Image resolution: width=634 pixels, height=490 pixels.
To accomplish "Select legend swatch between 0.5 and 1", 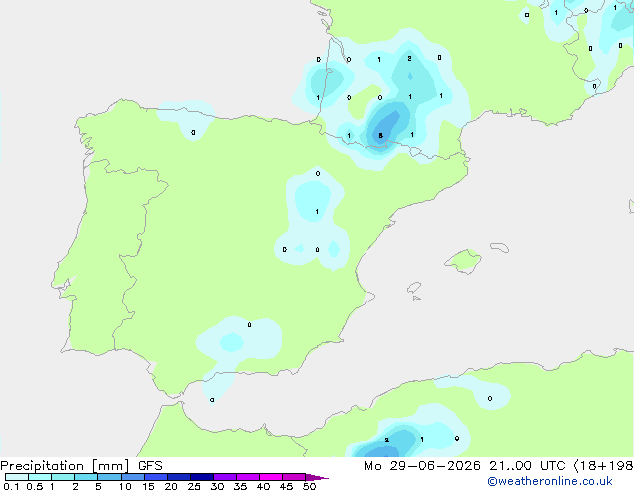I will point(40,477).
